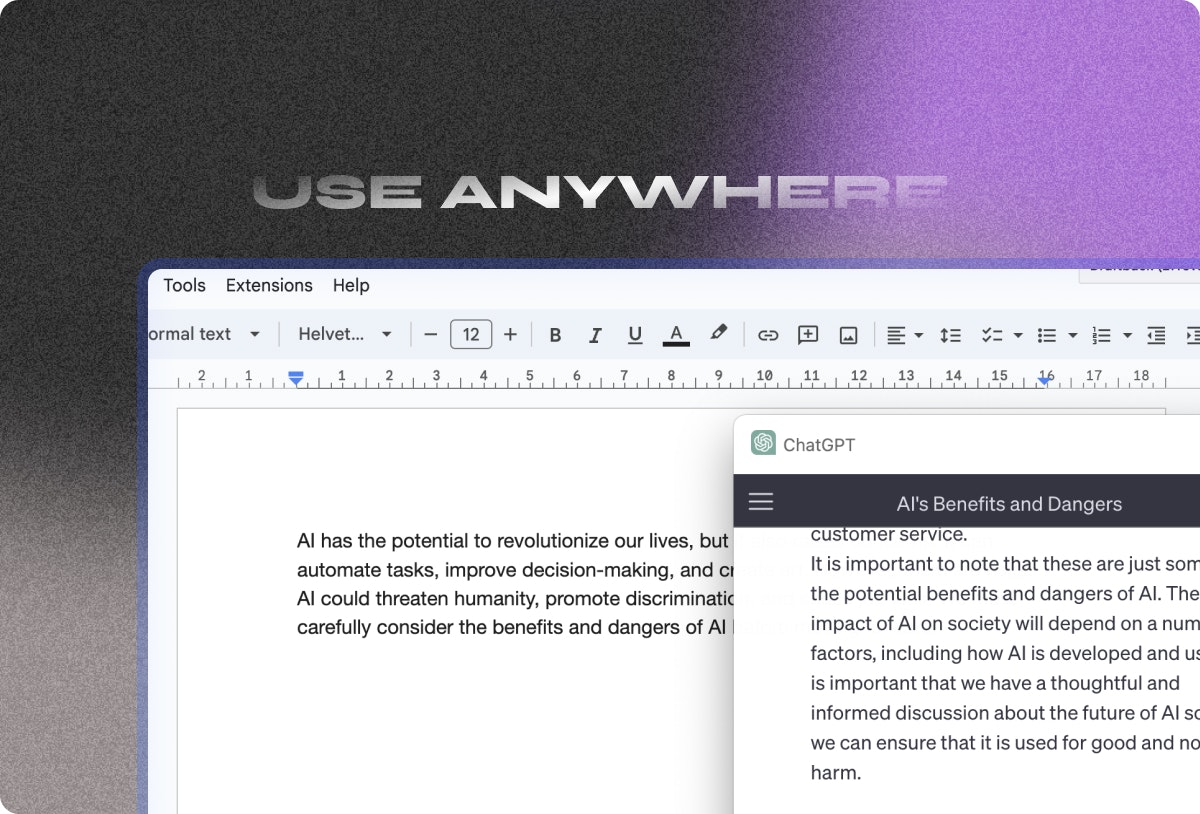Click the numbered list icon
This screenshot has height=814, width=1200.
[x=1101, y=335]
